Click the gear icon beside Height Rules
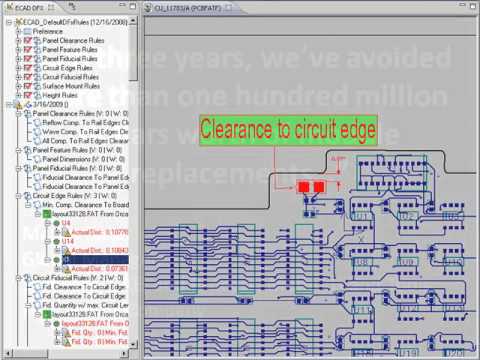The width and height of the screenshot is (480, 360). [x=37, y=95]
